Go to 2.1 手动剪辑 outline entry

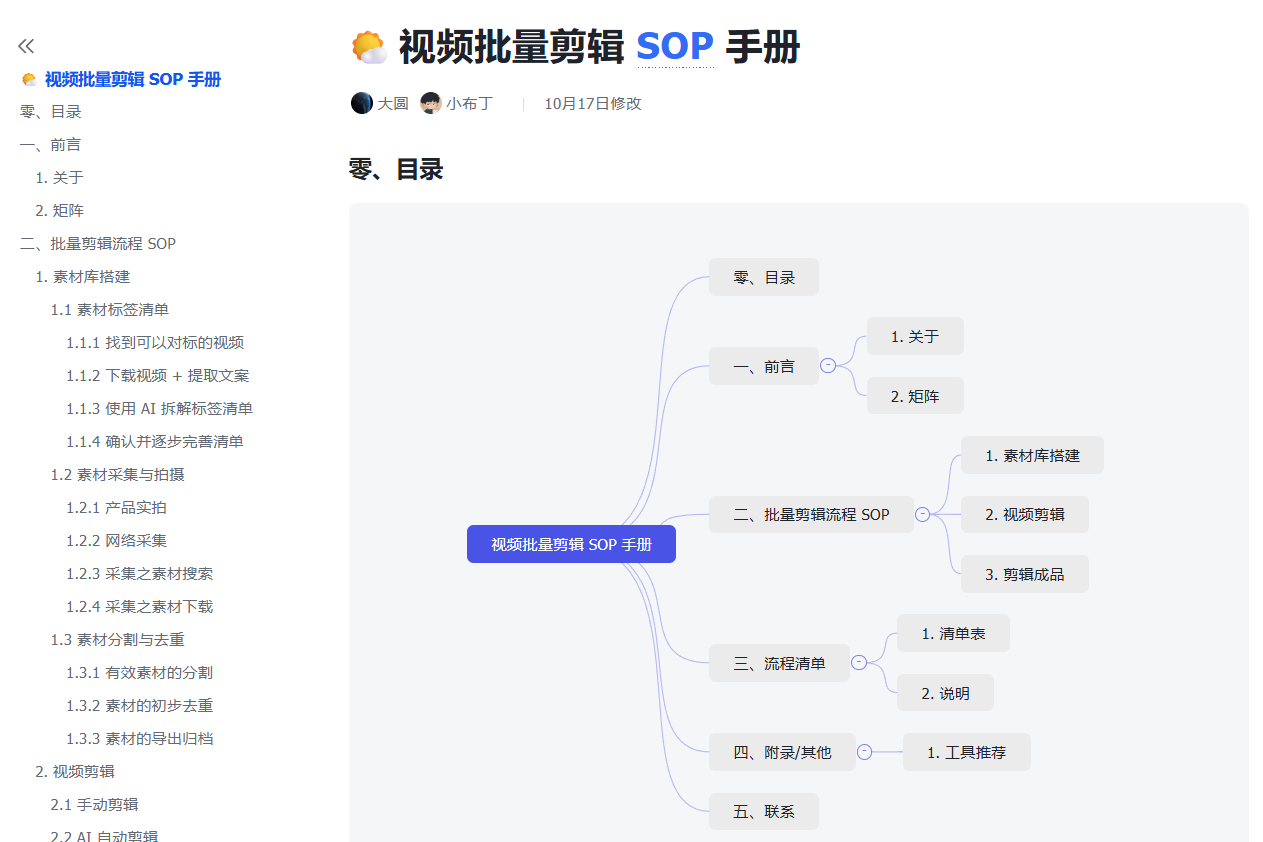[x=94, y=805]
